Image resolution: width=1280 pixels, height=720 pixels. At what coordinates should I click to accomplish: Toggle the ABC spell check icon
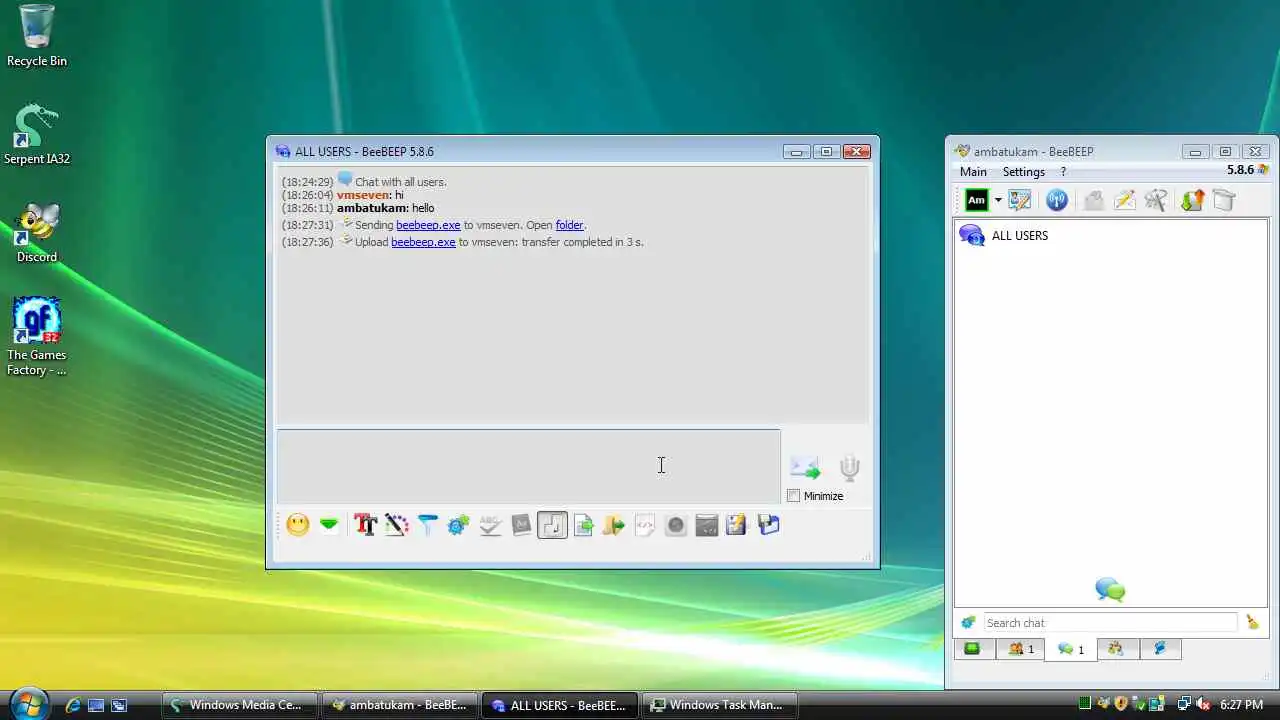[490, 525]
